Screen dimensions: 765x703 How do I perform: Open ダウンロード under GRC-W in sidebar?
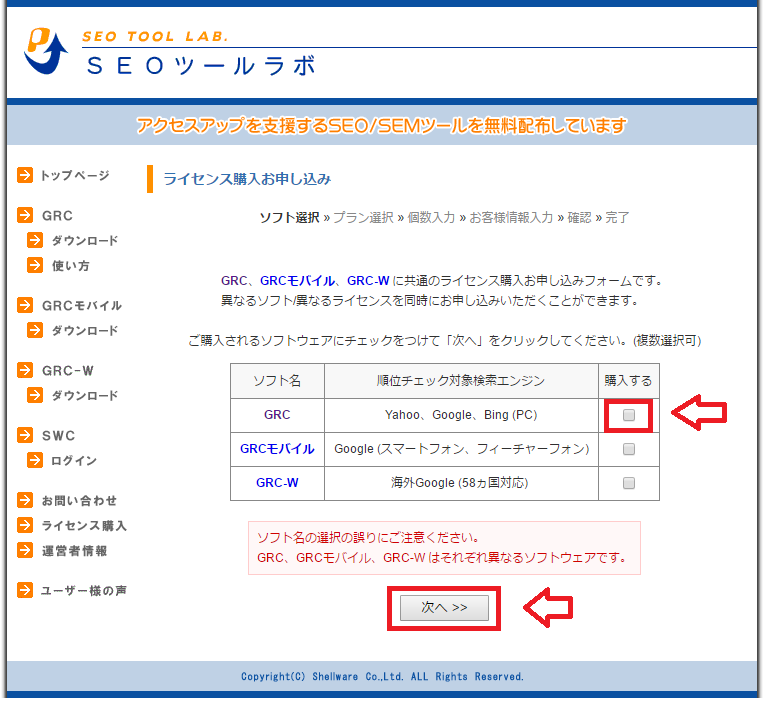(85, 395)
